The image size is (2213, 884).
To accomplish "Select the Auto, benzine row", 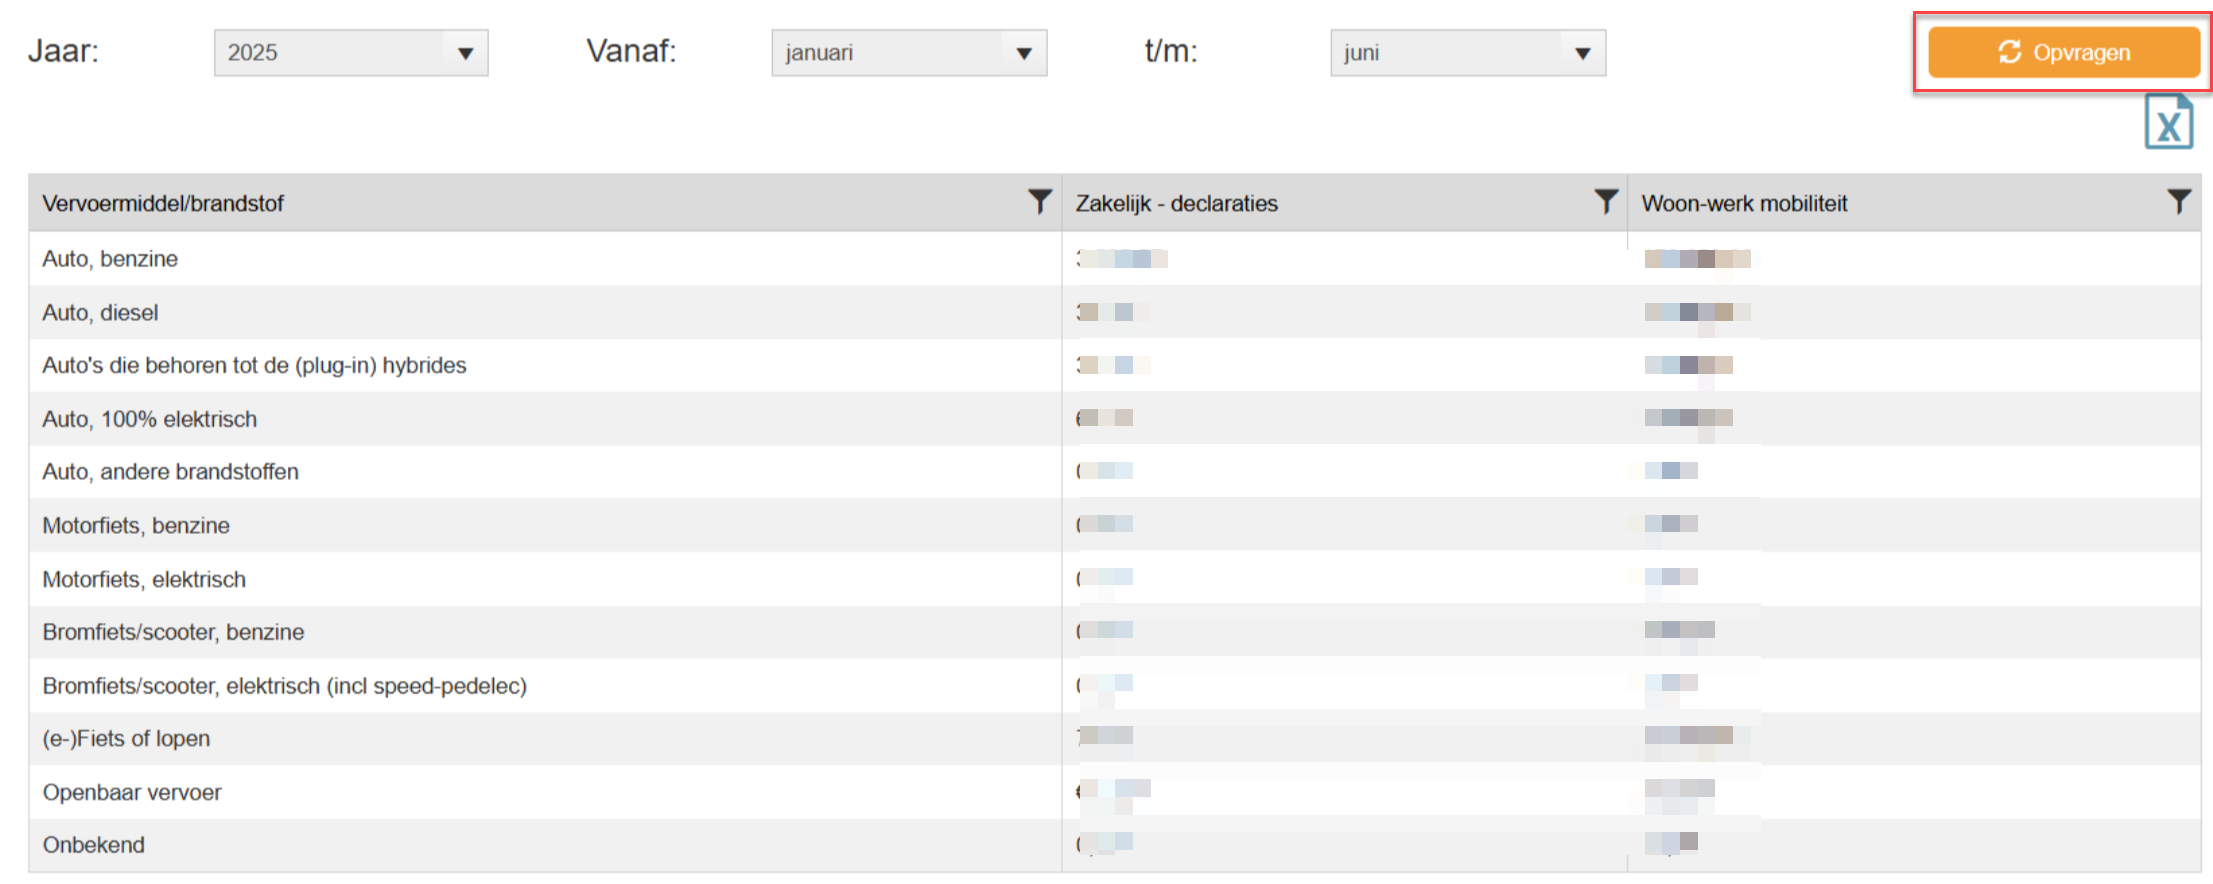I will (x=1115, y=259).
